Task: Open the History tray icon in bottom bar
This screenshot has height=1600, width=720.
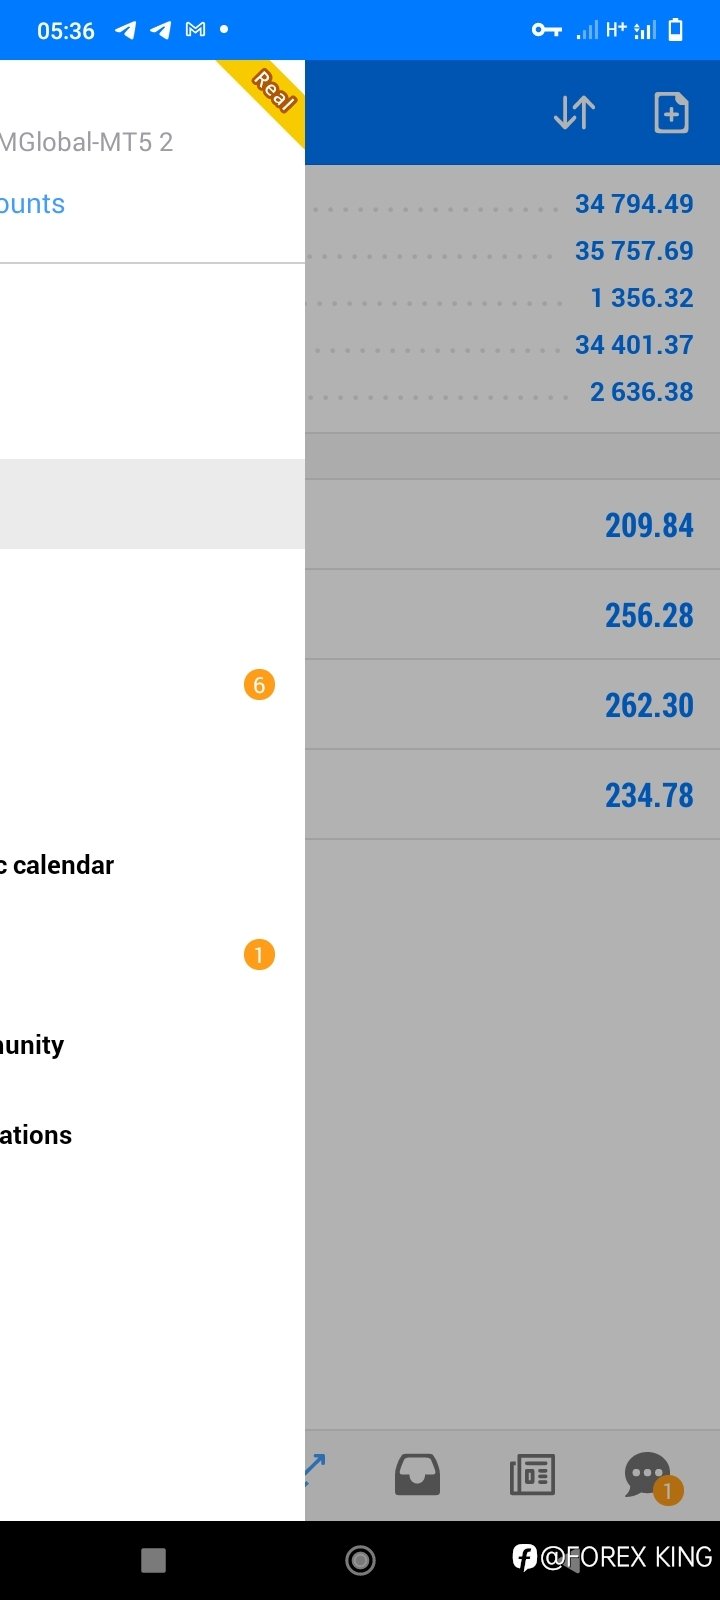Action: tap(417, 1475)
